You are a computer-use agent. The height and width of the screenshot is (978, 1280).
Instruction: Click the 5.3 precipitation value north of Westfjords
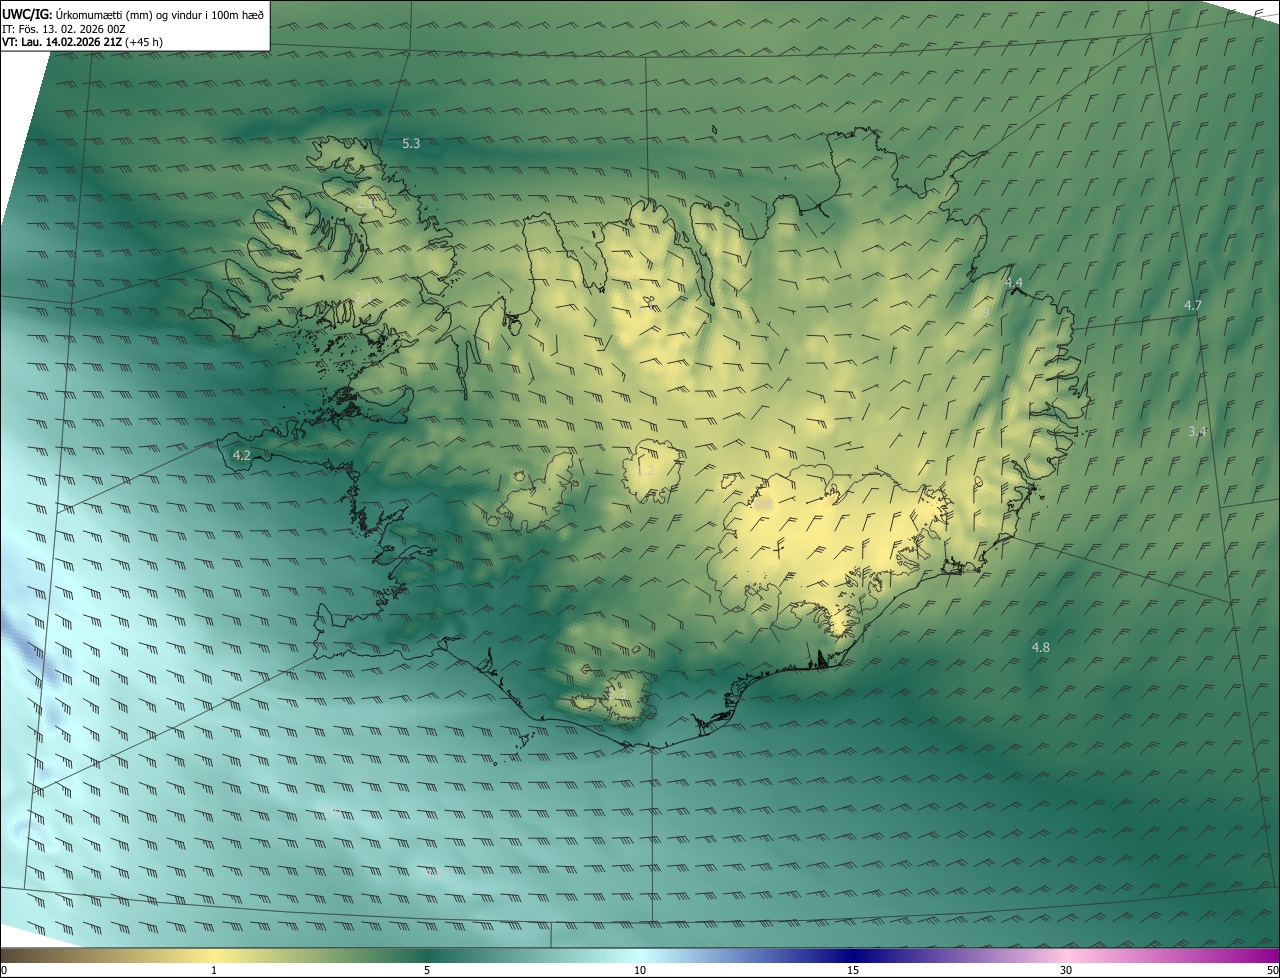pyautogui.click(x=411, y=144)
